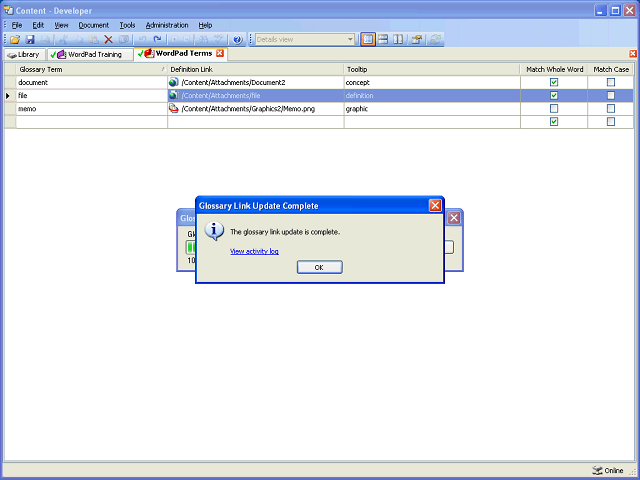The width and height of the screenshot is (640, 480).
Task: Open the Tools menu
Action: click(127, 25)
